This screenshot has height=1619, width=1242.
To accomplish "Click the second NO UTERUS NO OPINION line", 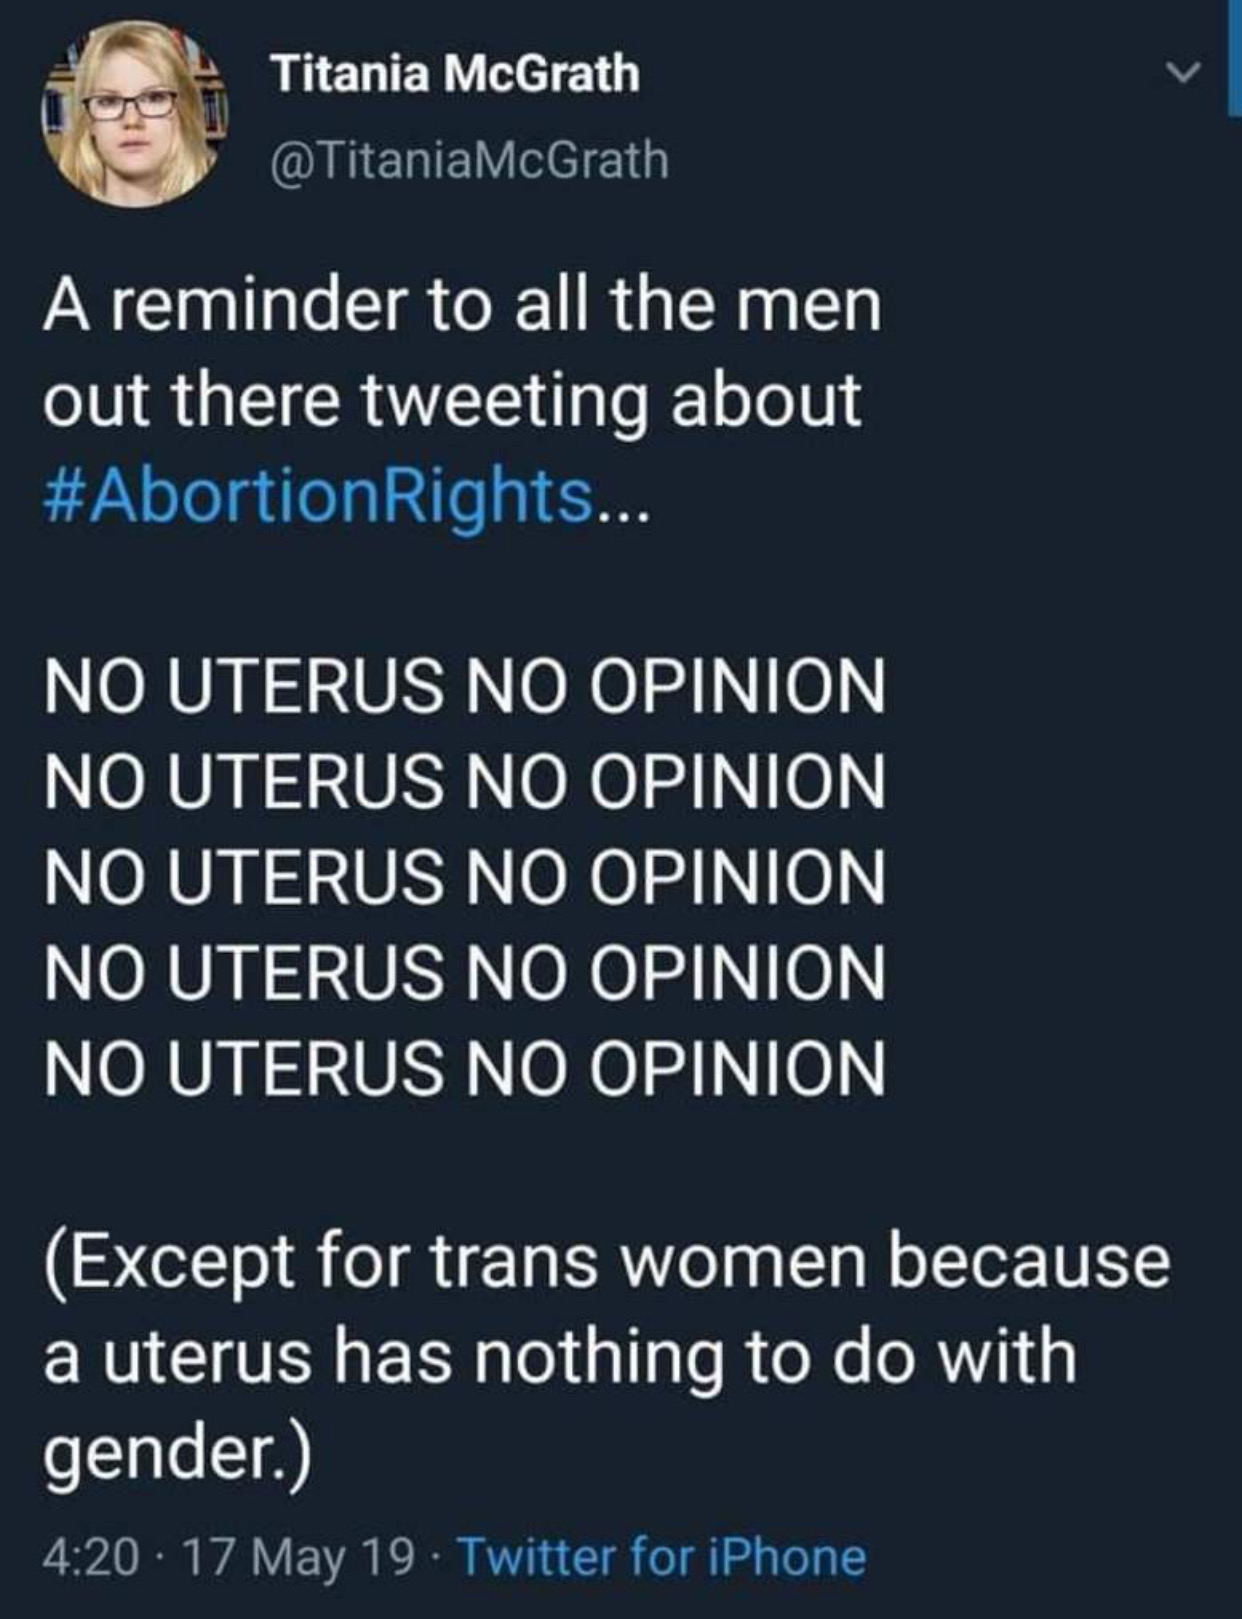I will coord(464,781).
